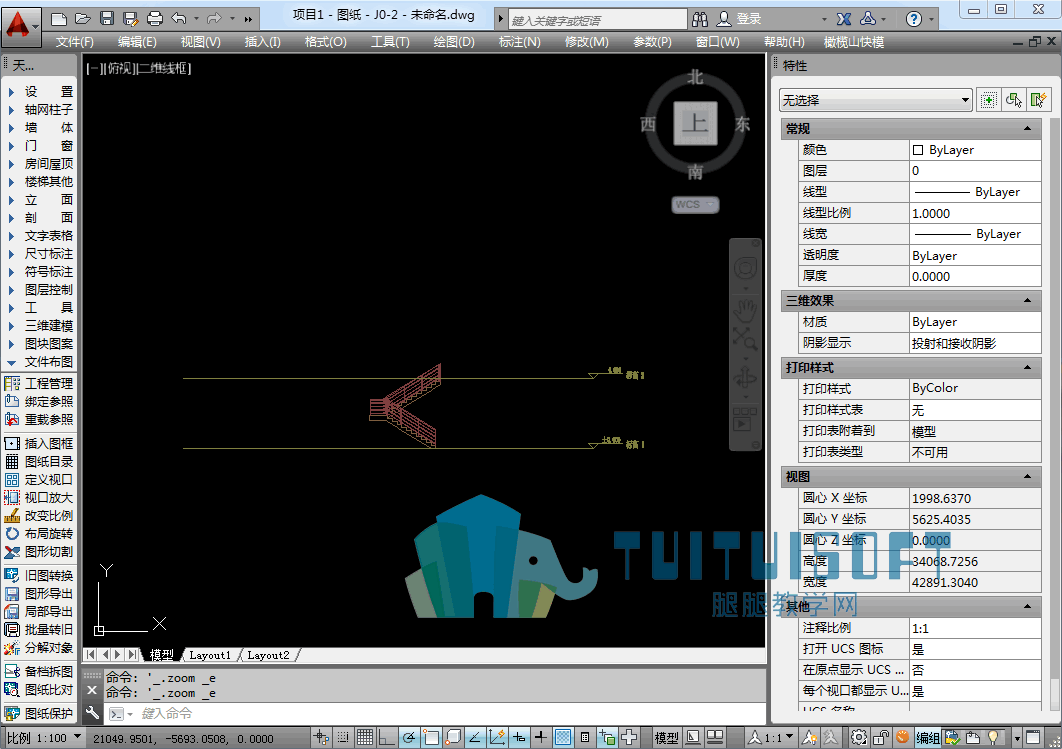
Task: Toggle lineweight display in status bar
Action: [x=540, y=737]
